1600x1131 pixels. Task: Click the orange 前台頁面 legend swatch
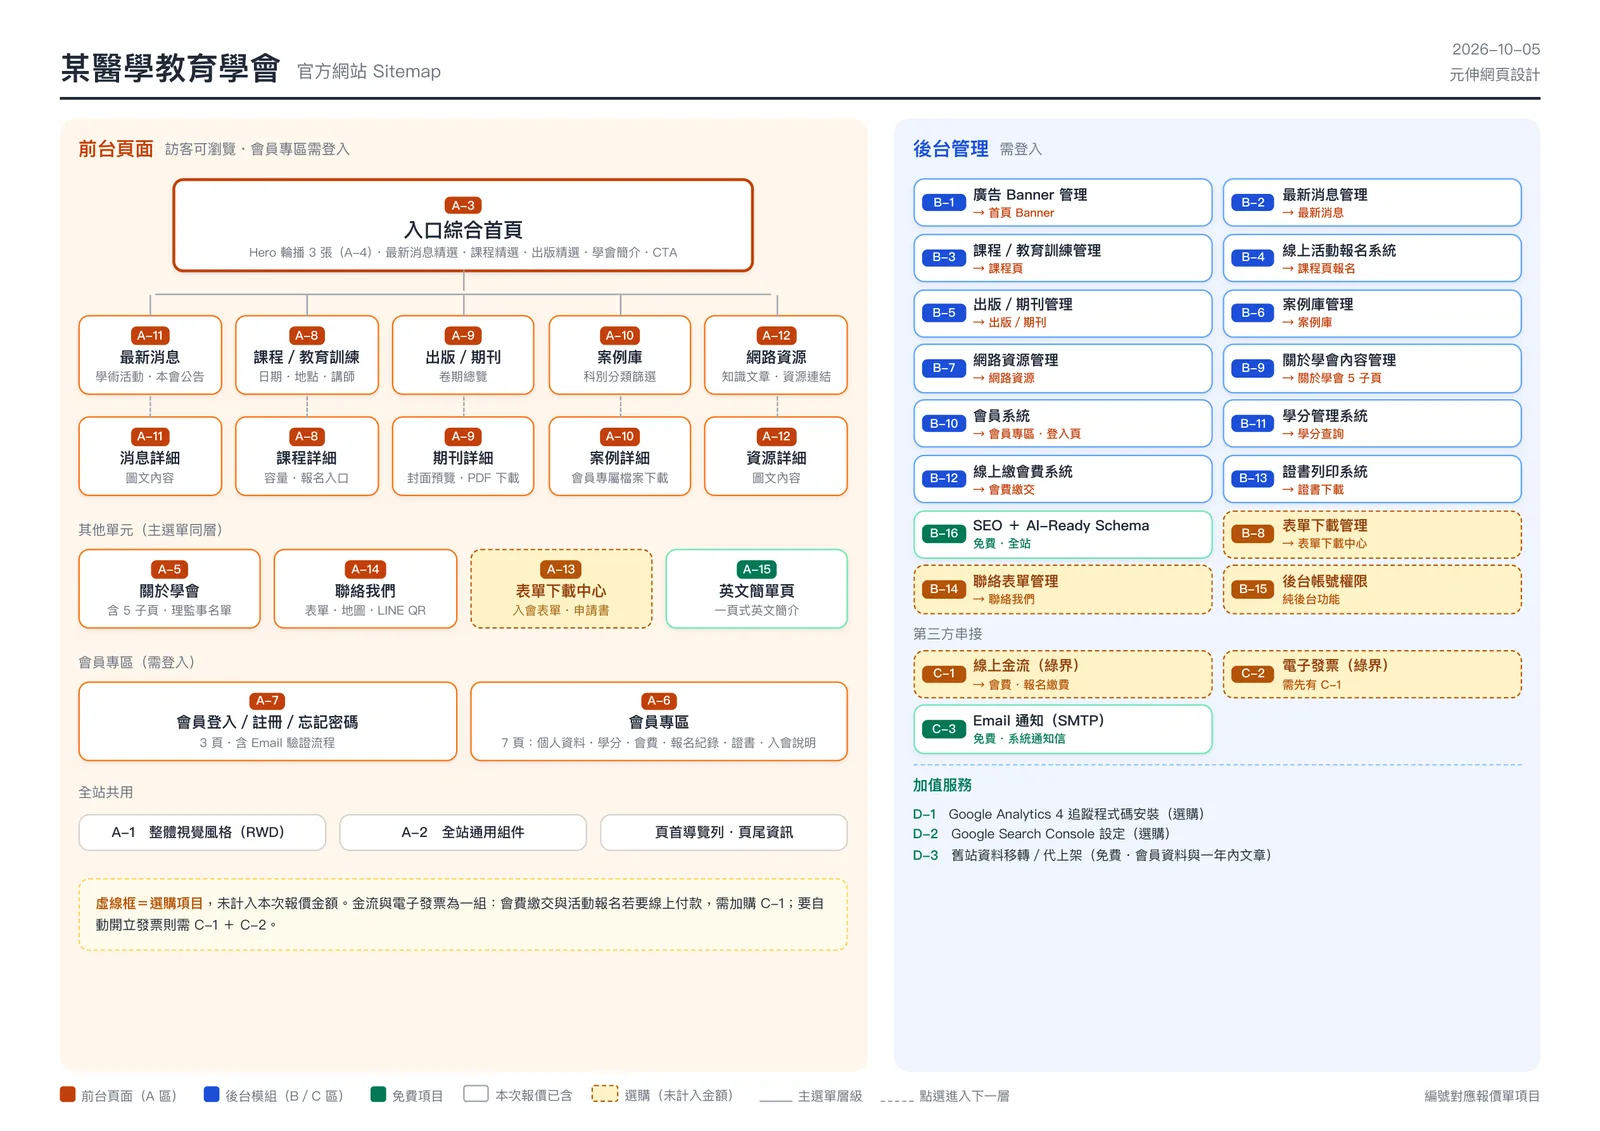[x=68, y=1094]
